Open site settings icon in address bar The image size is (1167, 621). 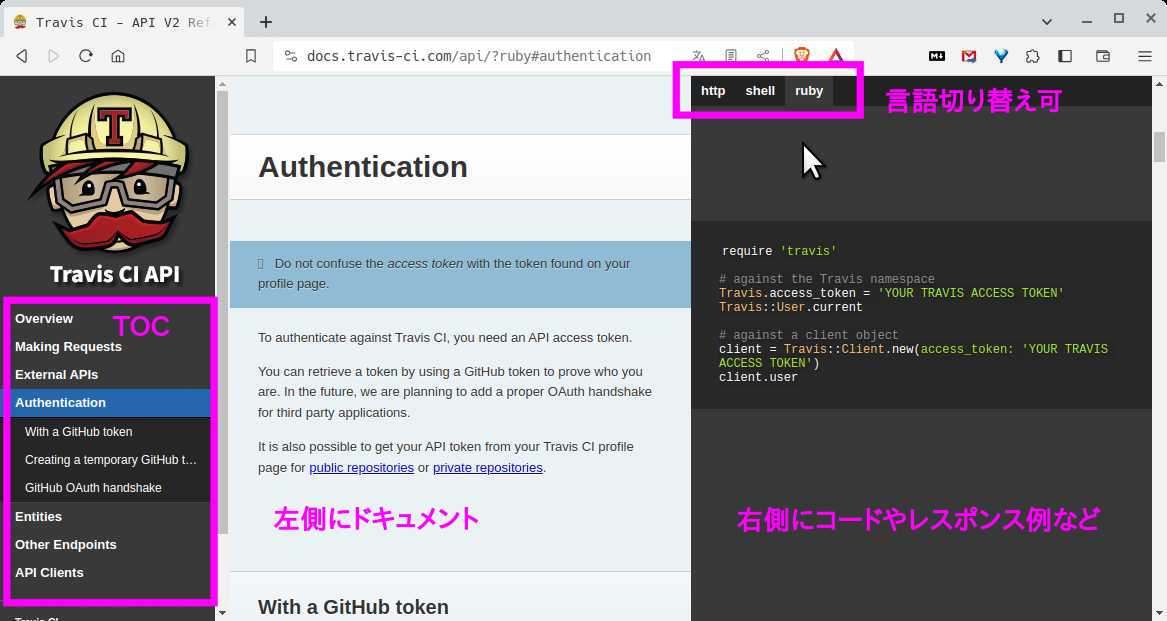point(291,56)
